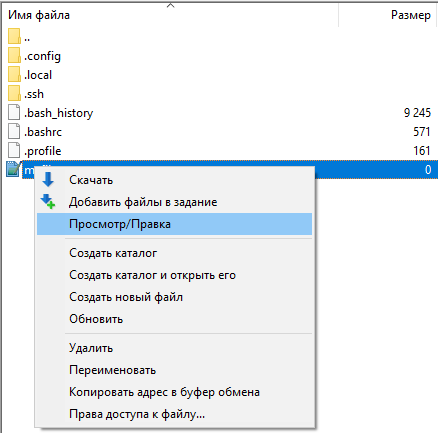
Task: Click the add-to-queue arrow with plus icon
Action: click(48, 202)
